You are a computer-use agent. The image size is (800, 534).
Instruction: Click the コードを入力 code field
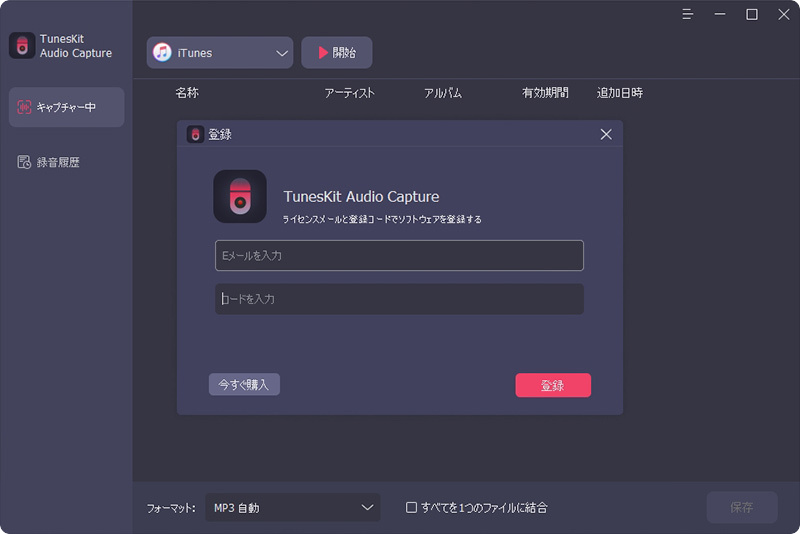[399, 299]
